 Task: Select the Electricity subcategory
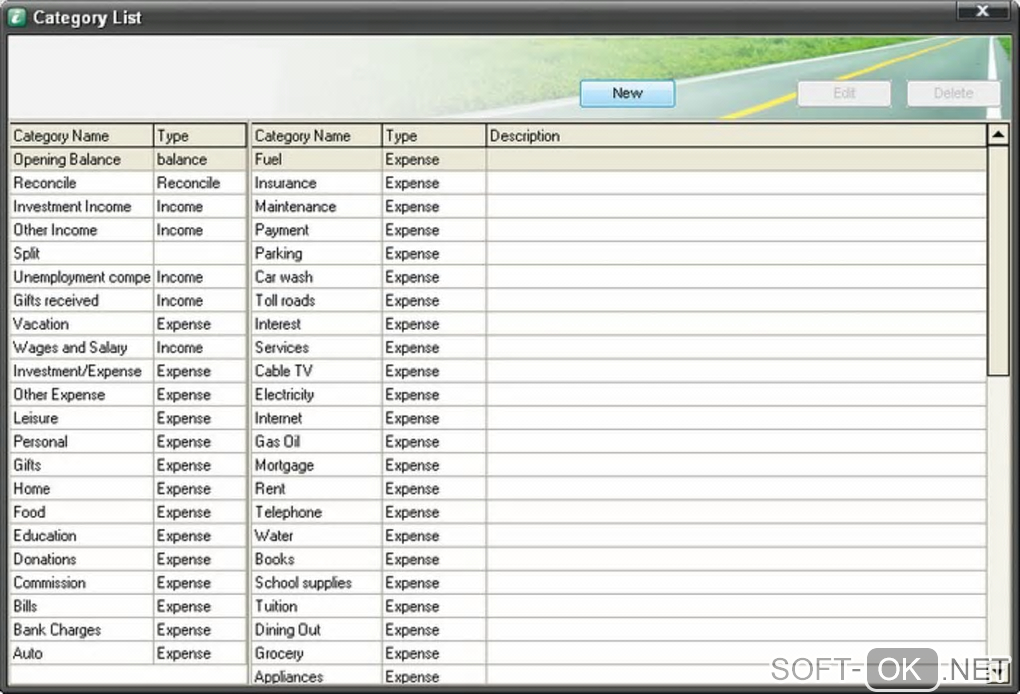pos(619,394)
